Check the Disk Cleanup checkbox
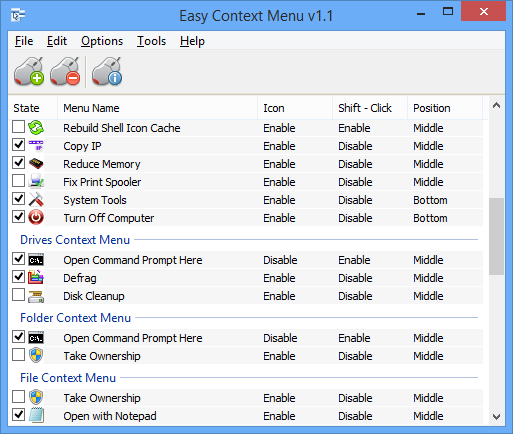The width and height of the screenshot is (513, 434). (18, 294)
